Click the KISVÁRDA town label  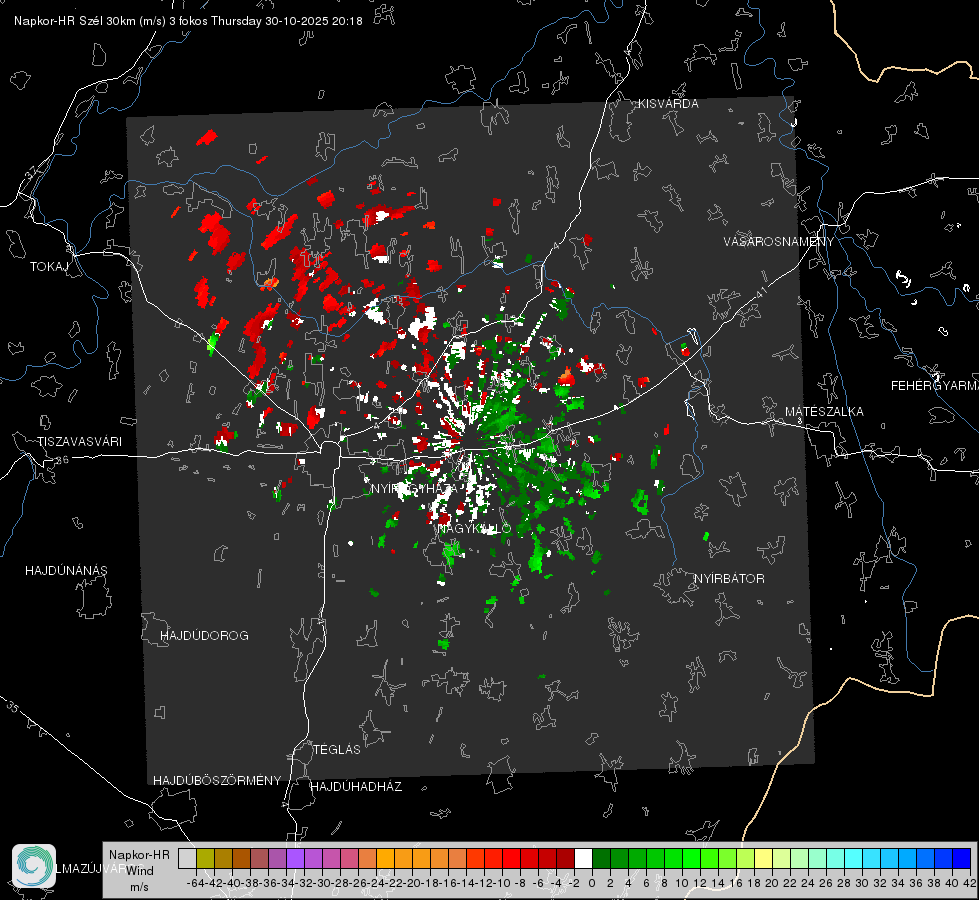pyautogui.click(x=668, y=104)
